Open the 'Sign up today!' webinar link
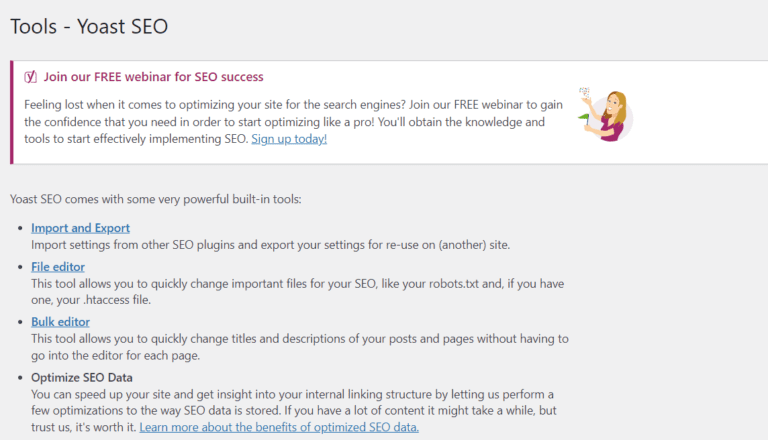Screen dimensions: 768x440 (x=289, y=139)
